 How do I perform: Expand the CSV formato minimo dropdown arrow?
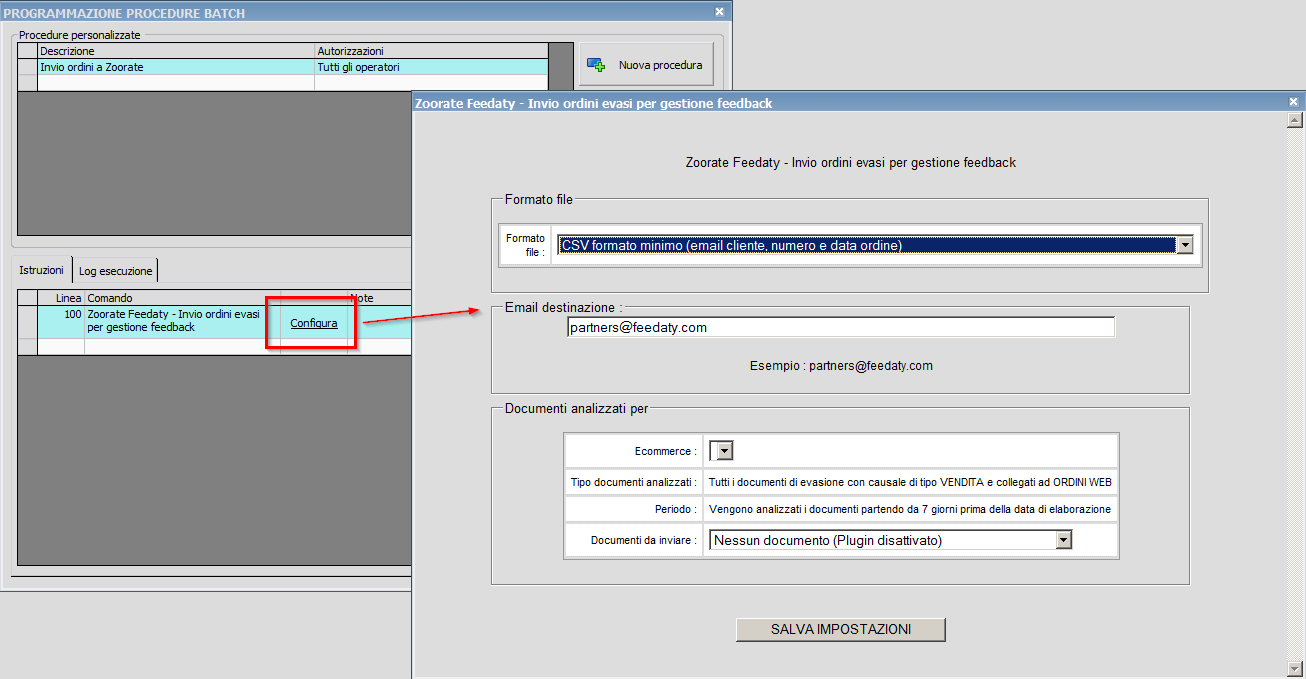[x=1185, y=245]
